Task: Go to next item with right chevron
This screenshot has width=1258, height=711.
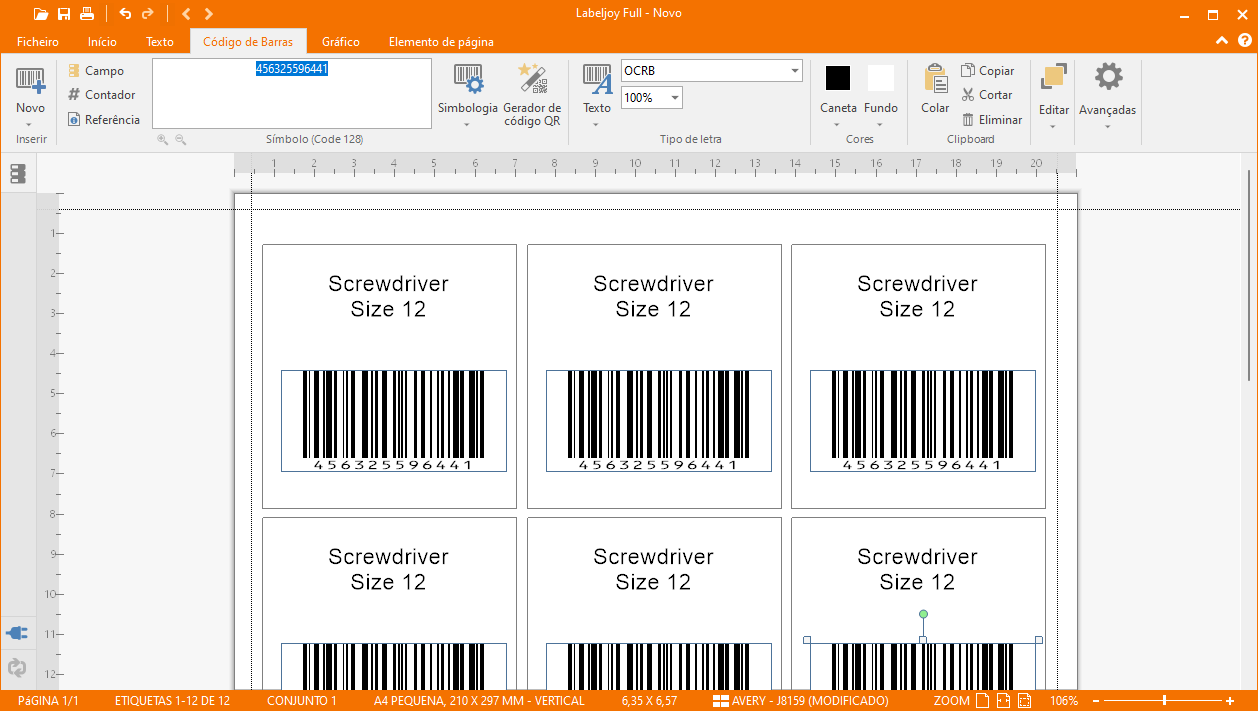Action: (208, 14)
